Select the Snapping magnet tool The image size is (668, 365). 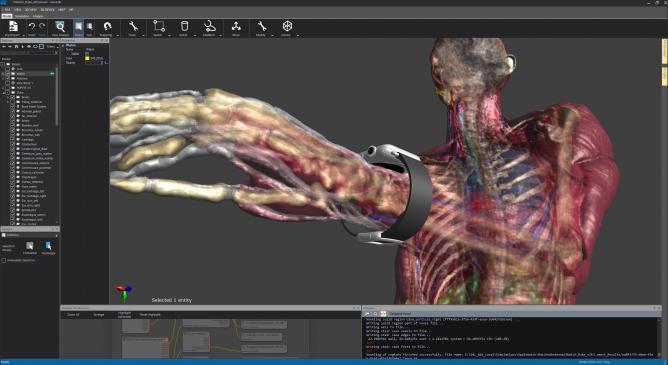(107, 26)
